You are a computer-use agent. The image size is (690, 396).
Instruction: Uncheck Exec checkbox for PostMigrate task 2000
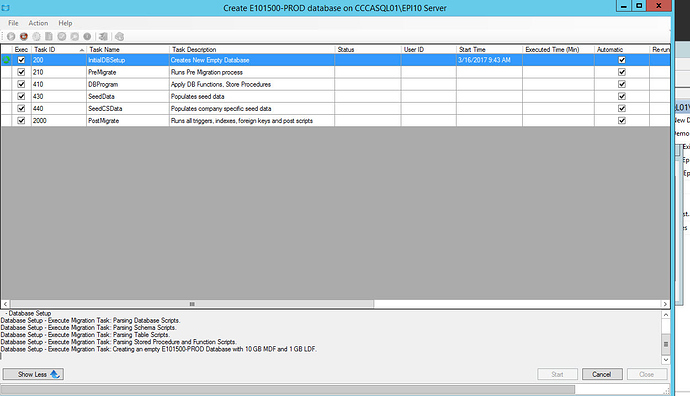pyautogui.click(x=21, y=120)
